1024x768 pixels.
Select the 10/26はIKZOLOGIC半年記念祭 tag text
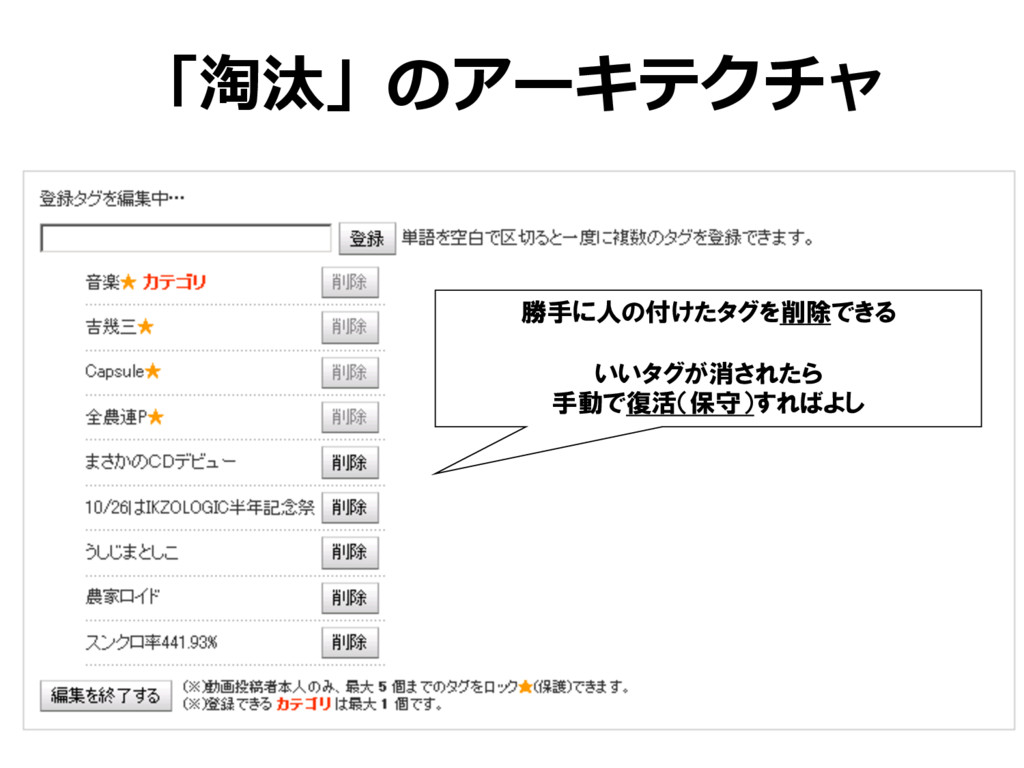pyautogui.click(x=200, y=507)
